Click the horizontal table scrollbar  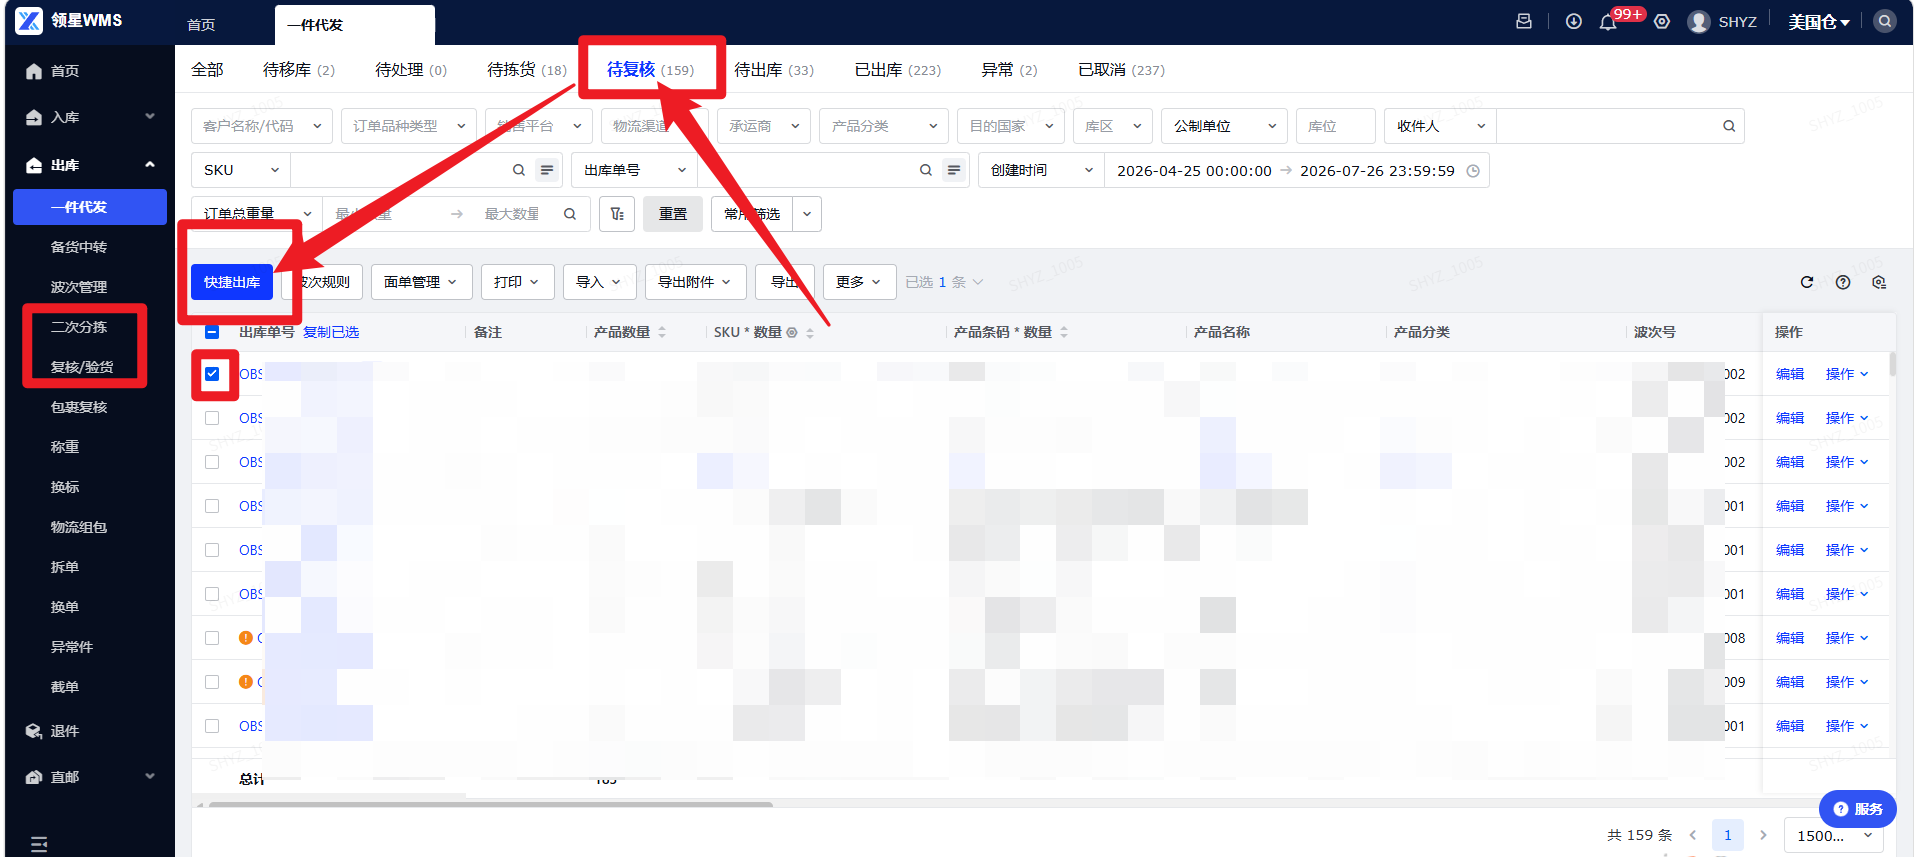pos(490,804)
